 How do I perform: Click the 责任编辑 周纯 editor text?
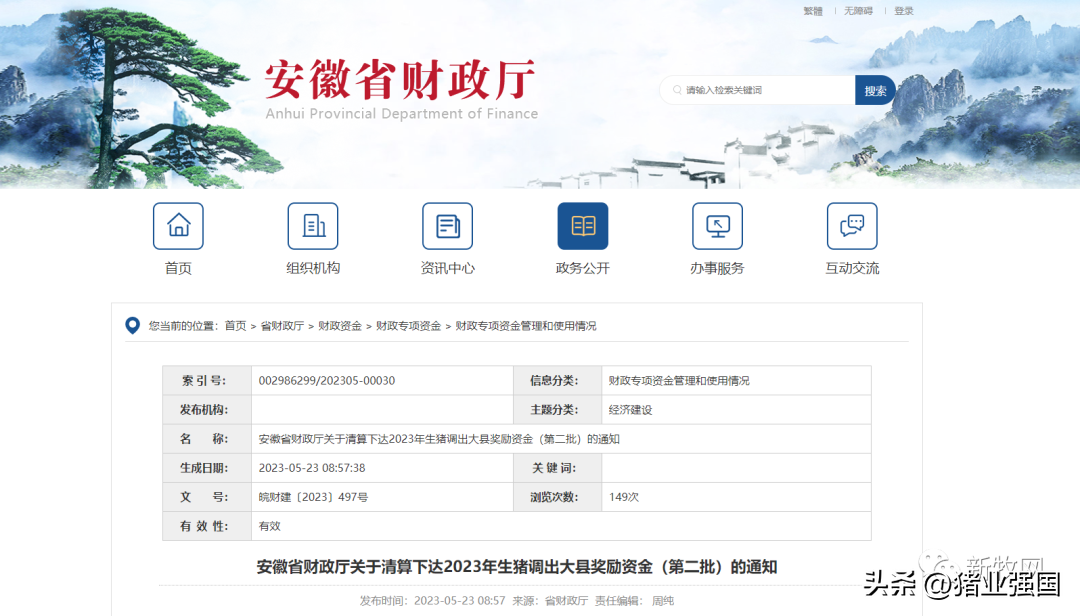(634, 601)
